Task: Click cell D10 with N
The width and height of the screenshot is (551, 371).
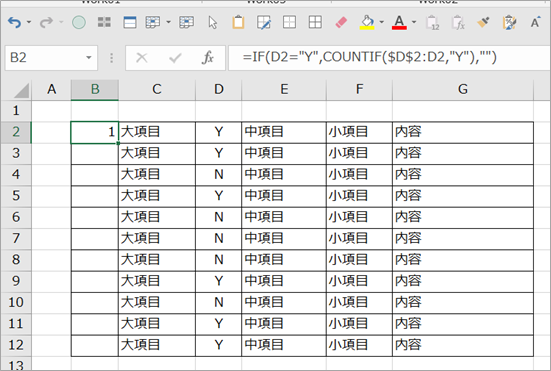Action: 219,303
